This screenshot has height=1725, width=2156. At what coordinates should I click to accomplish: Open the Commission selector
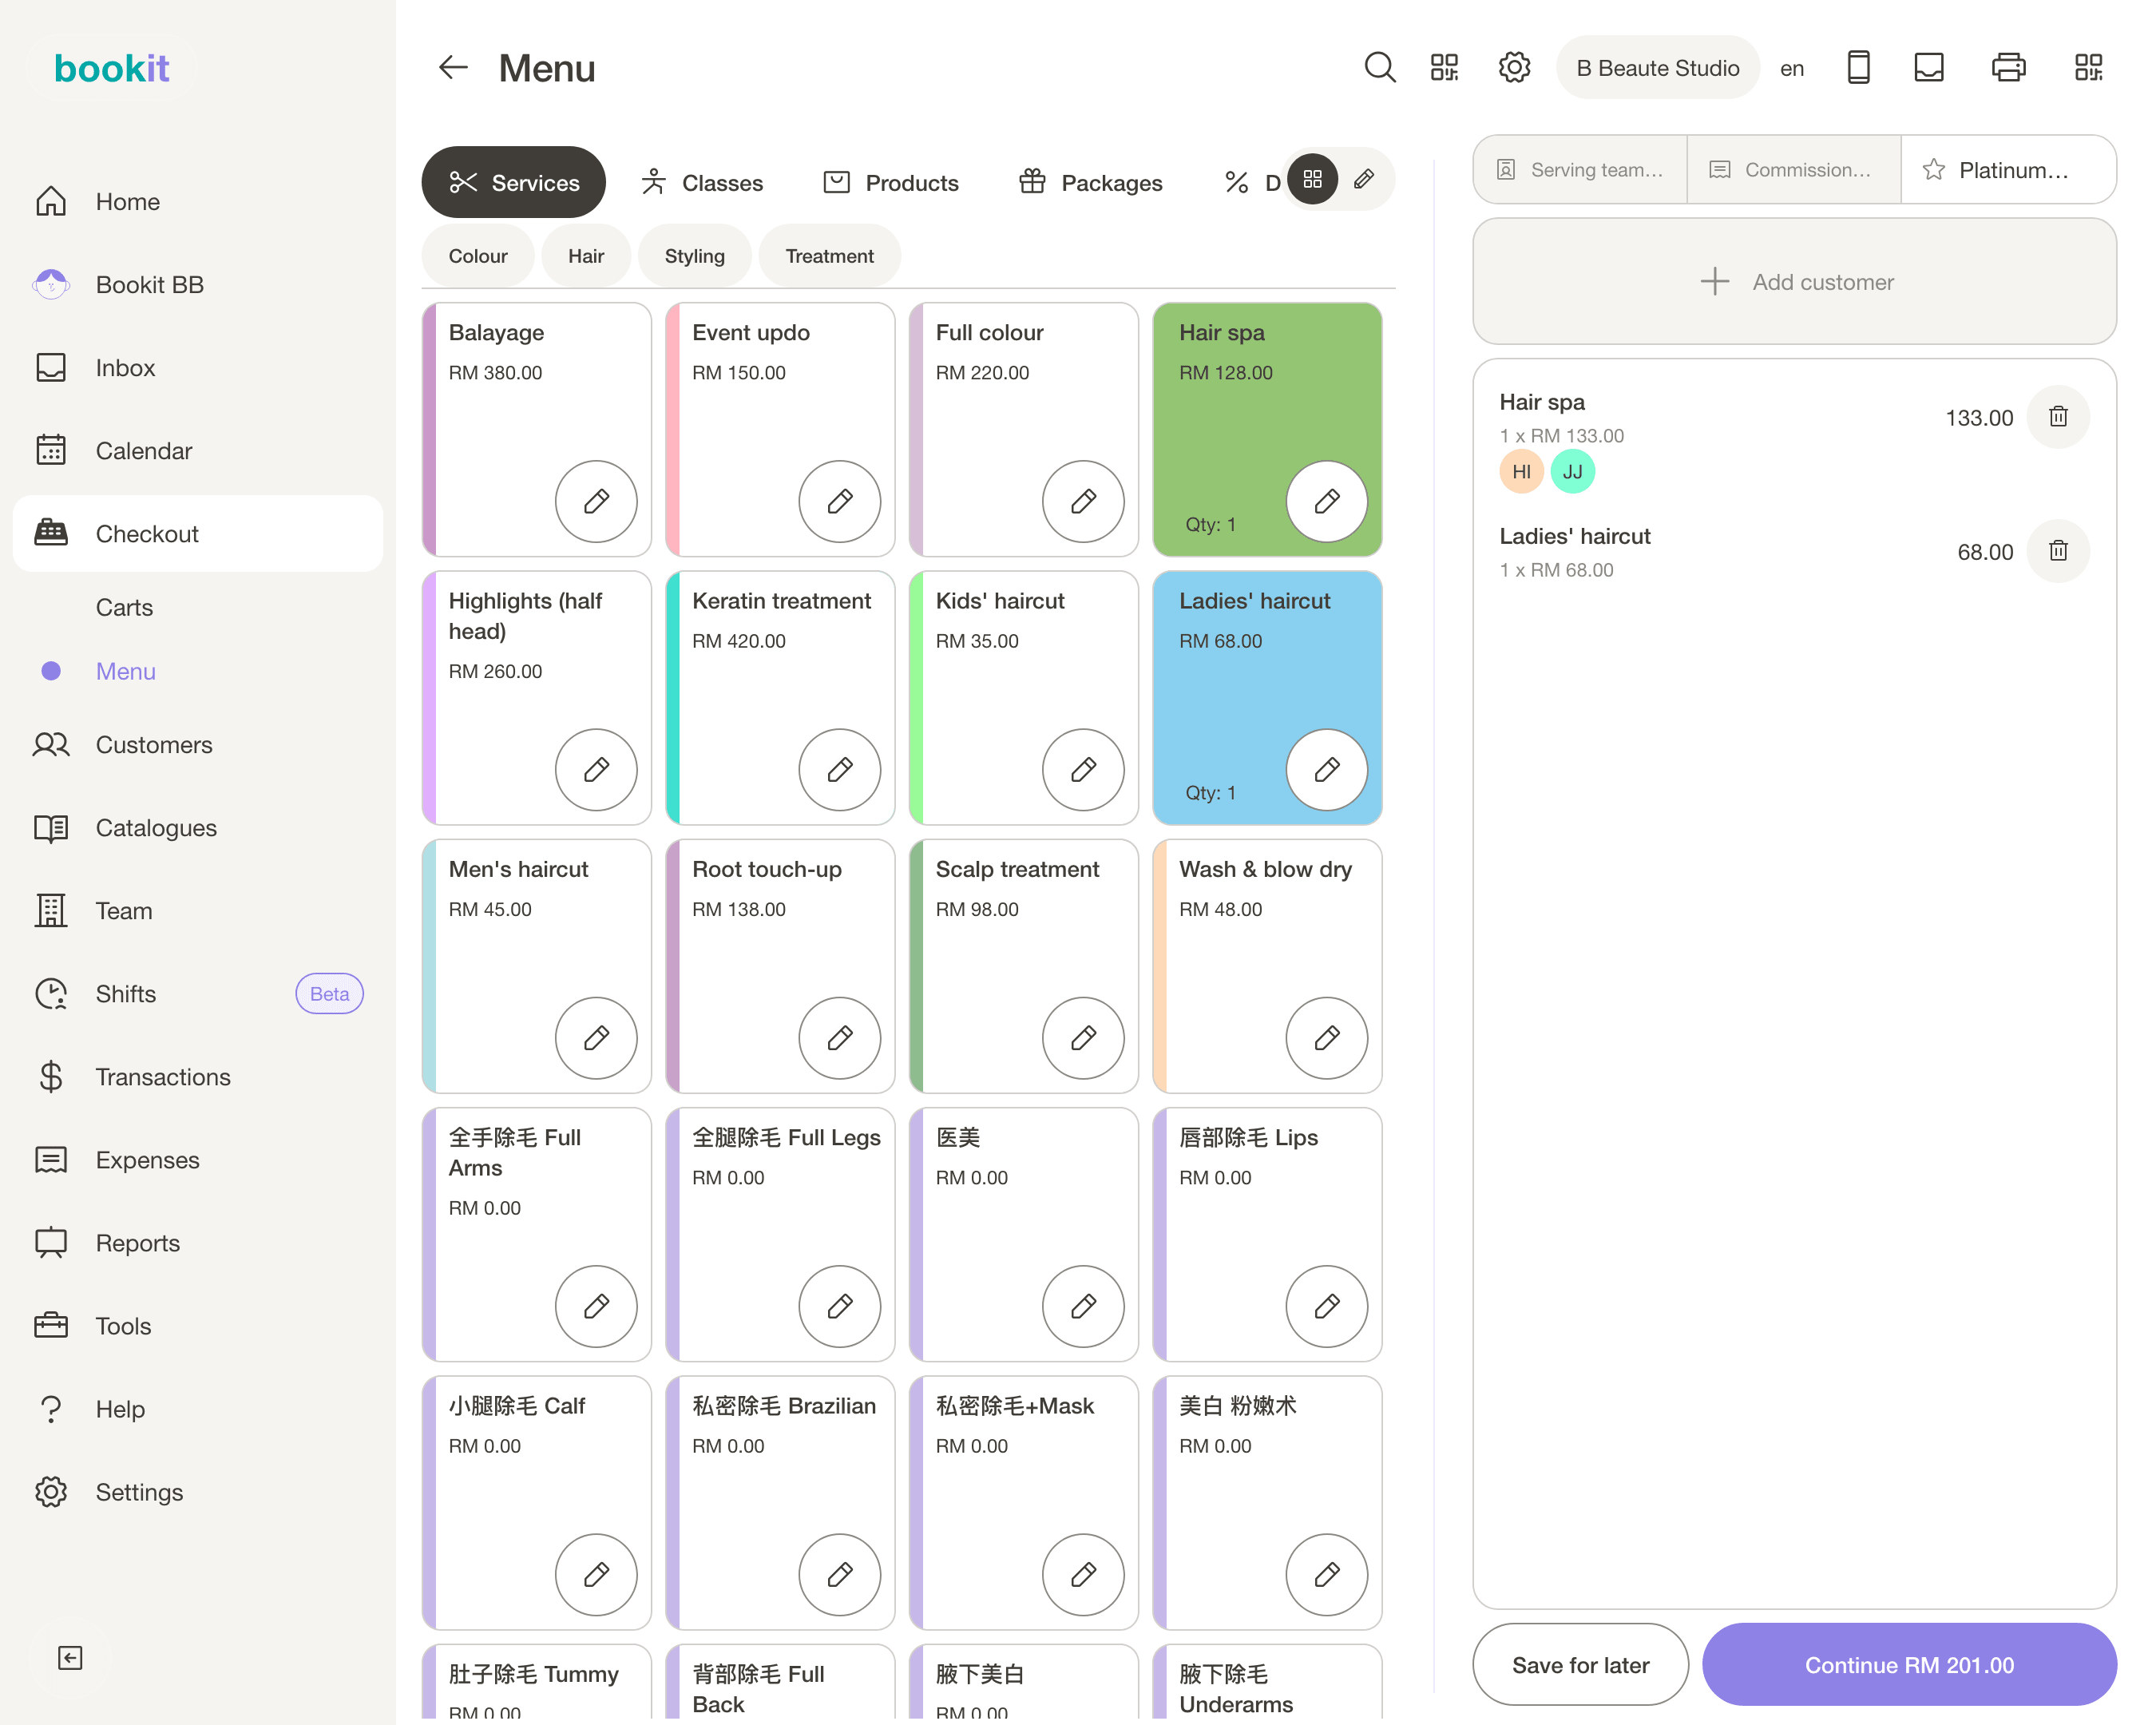coord(1793,170)
